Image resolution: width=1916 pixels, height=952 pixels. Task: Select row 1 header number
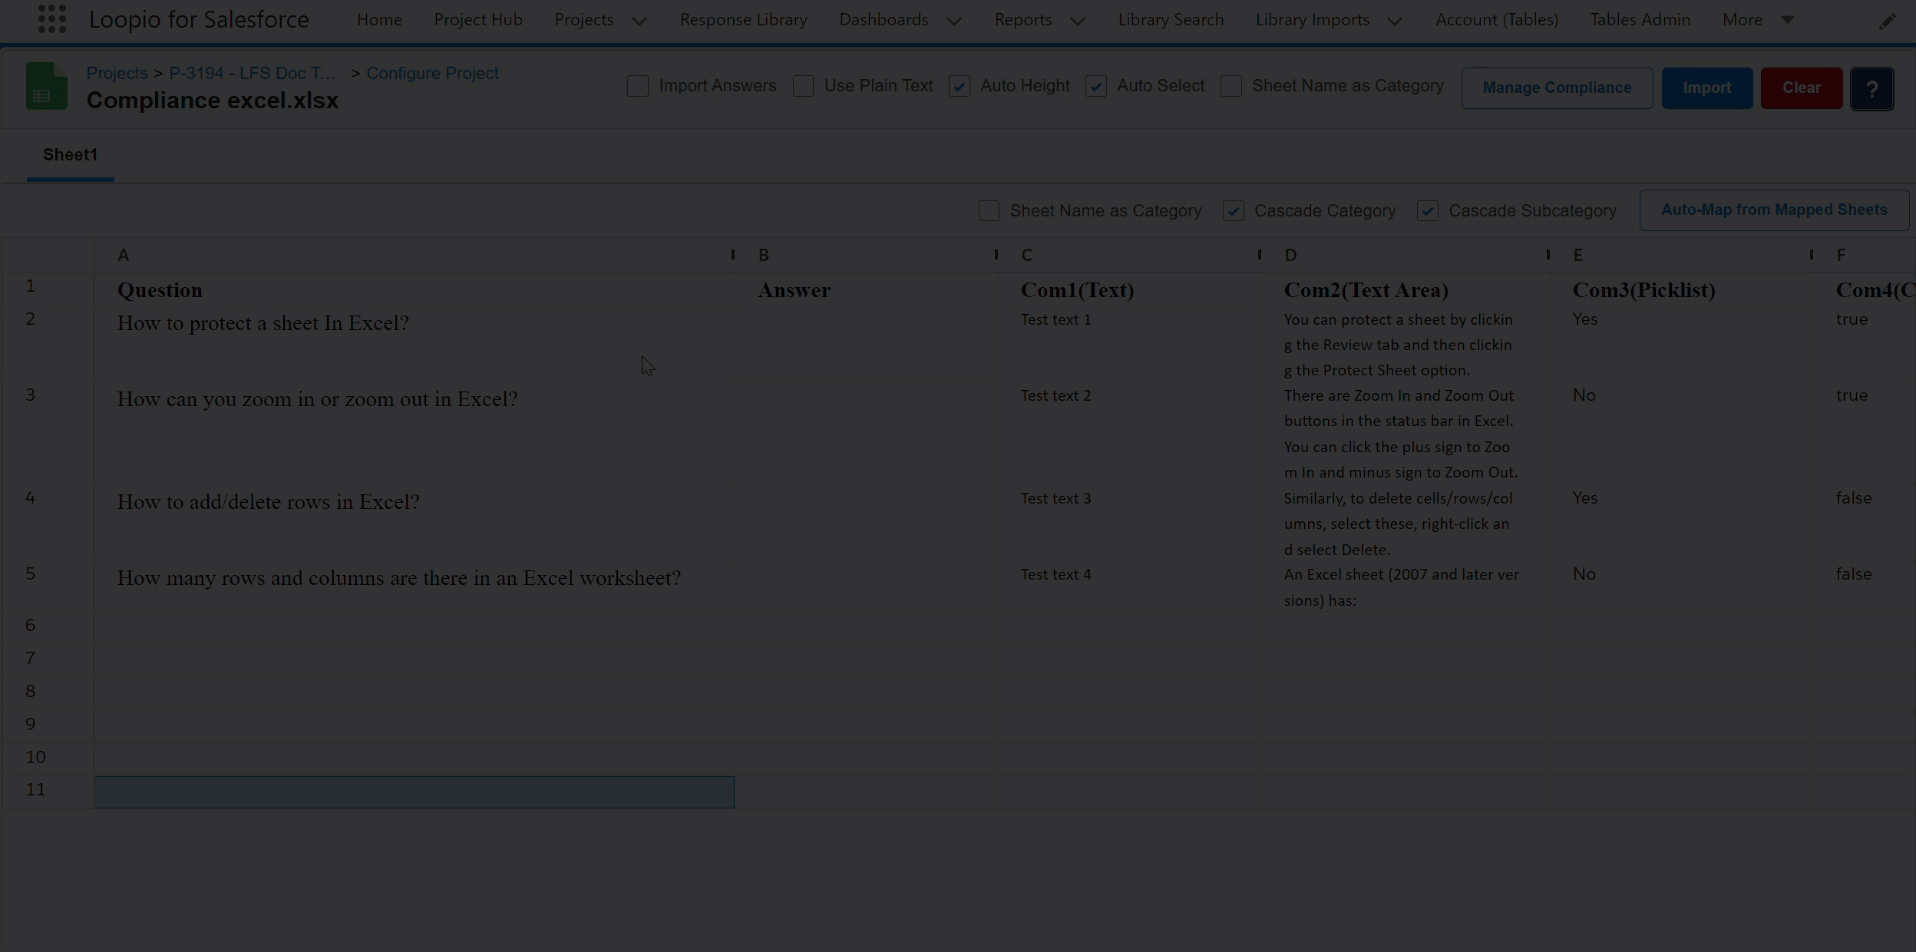47,287
